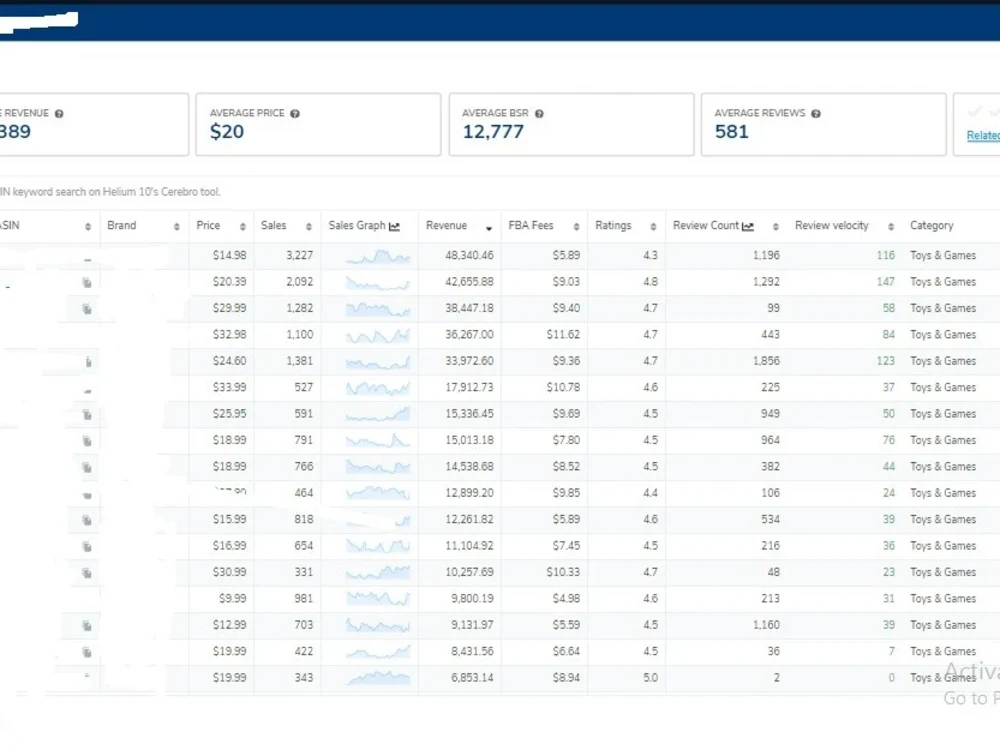The image size is (1000, 750).
Task: Sort table by FBA Fees column arrows
Action: coord(576,226)
